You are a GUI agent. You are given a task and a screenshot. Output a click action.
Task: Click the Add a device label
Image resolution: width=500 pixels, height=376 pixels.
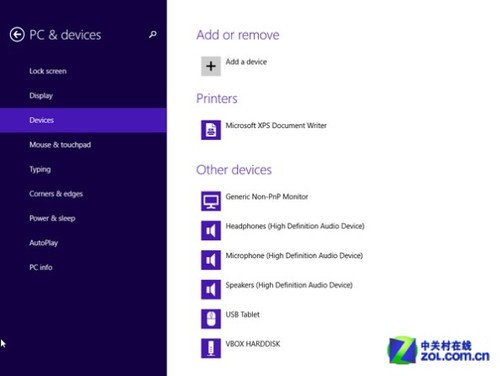click(x=246, y=62)
